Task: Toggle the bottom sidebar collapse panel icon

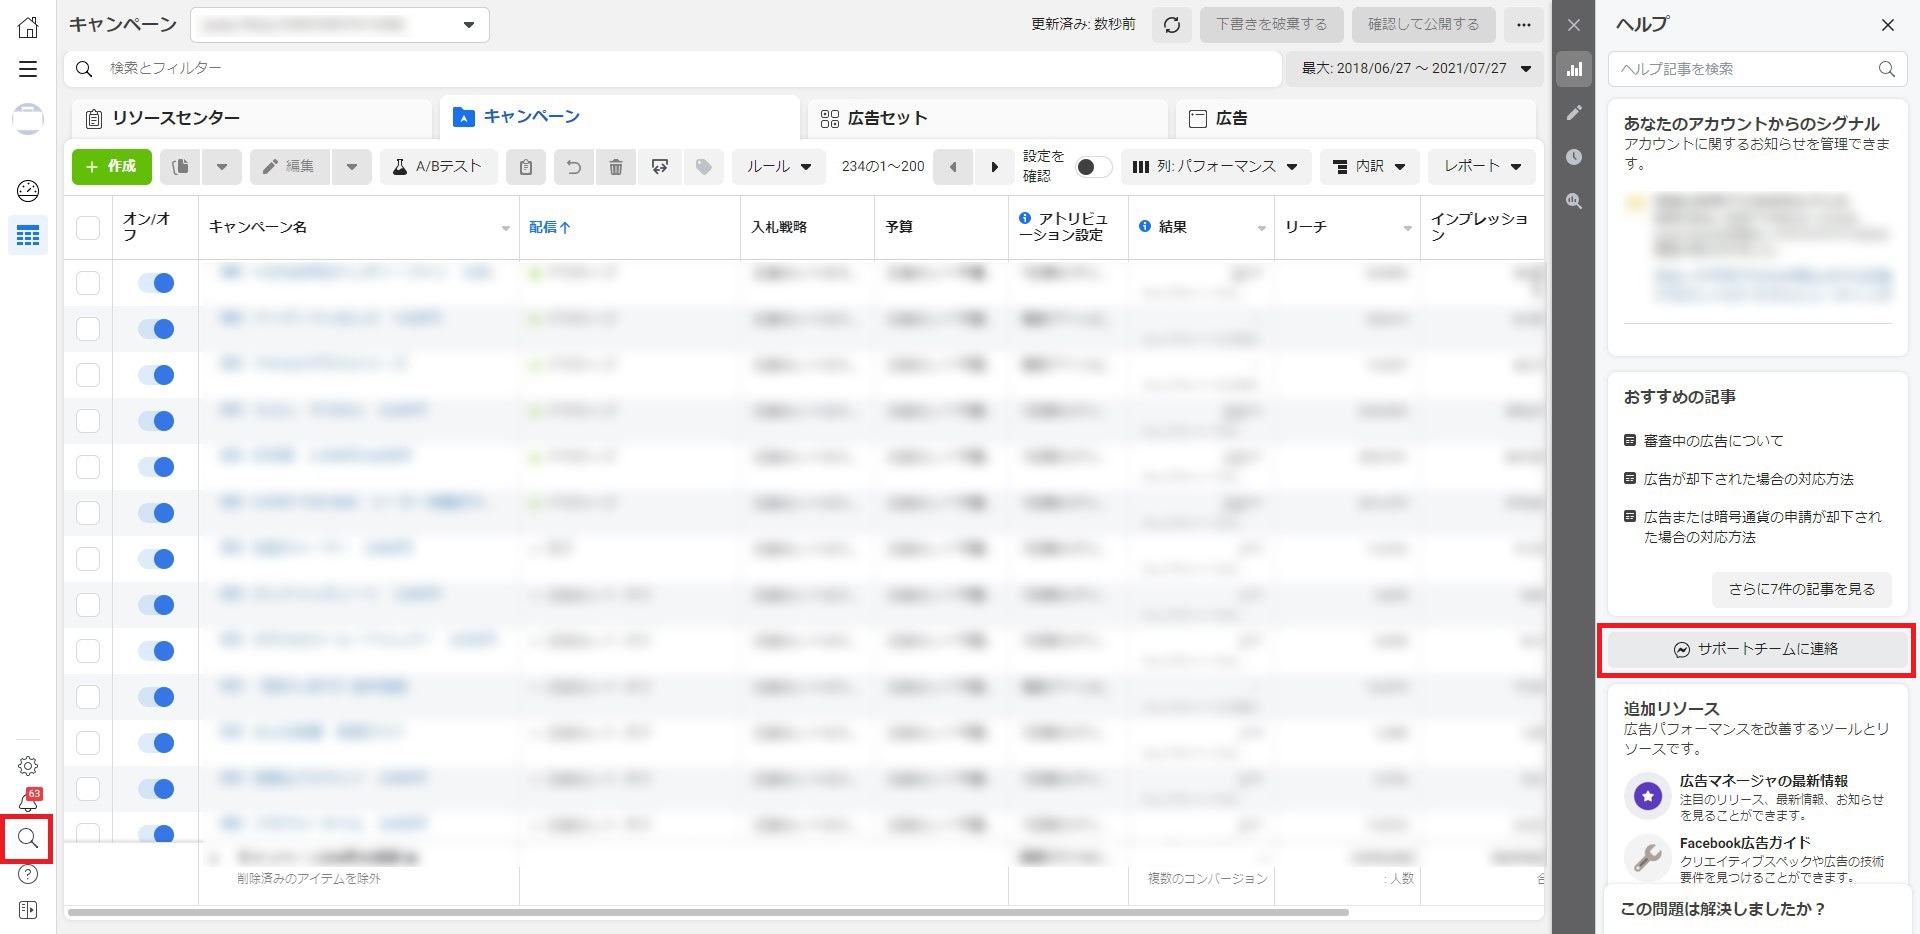Action: (x=28, y=910)
